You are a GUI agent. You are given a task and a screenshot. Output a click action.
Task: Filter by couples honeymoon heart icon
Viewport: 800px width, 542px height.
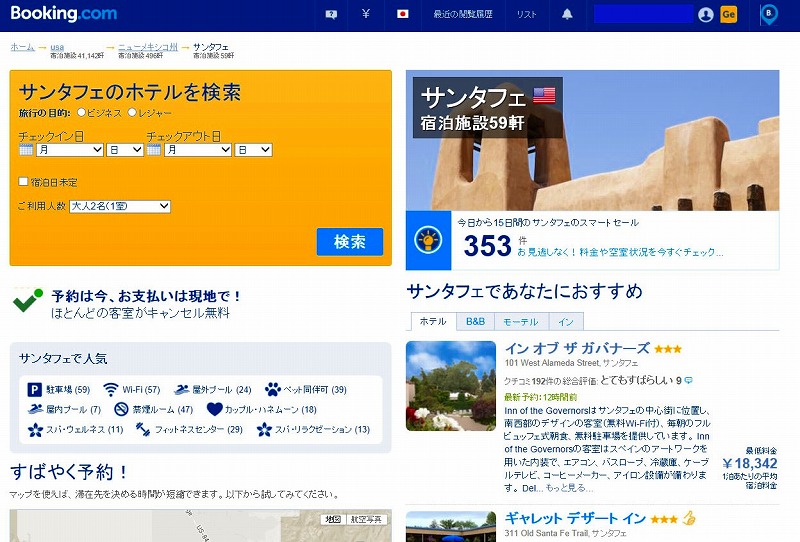pyautogui.click(x=215, y=409)
